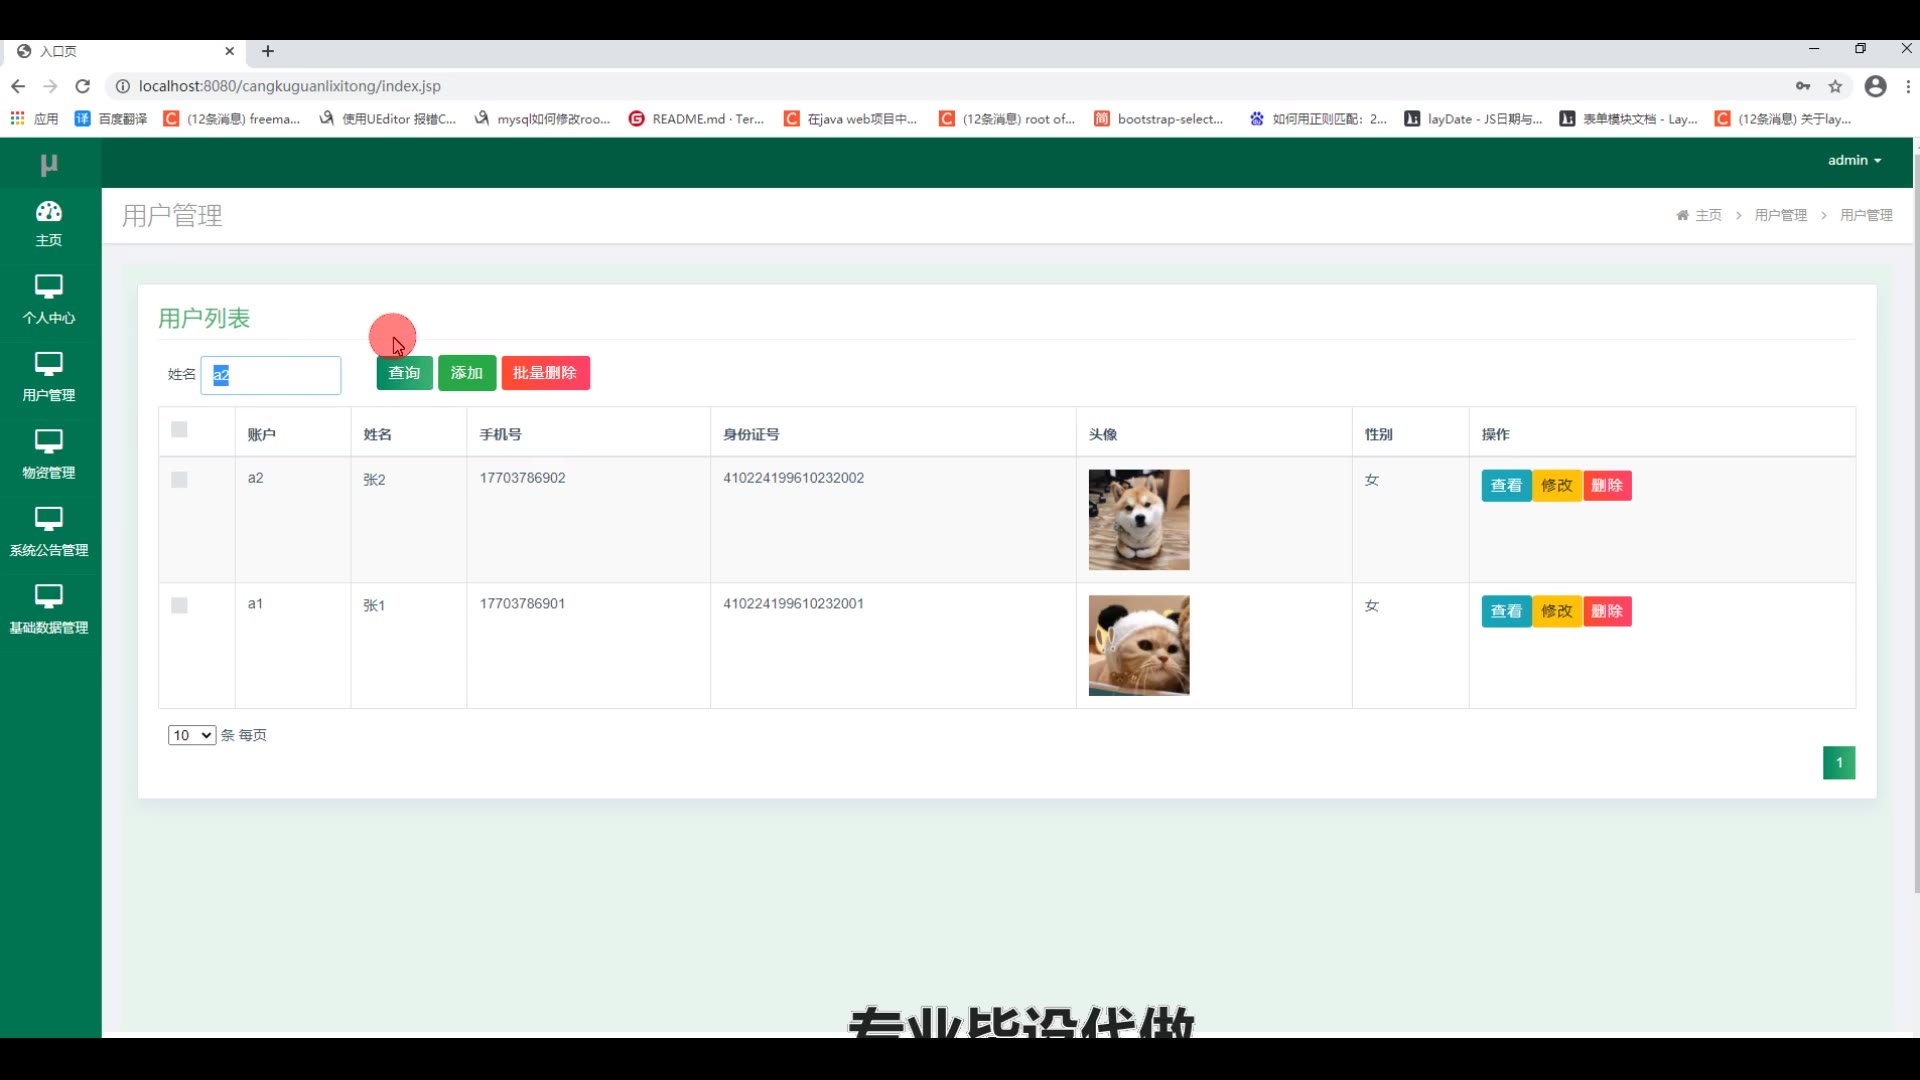Open Chrome profile avatar icon
Image resolution: width=1920 pixels, height=1080 pixels.
tap(1875, 86)
